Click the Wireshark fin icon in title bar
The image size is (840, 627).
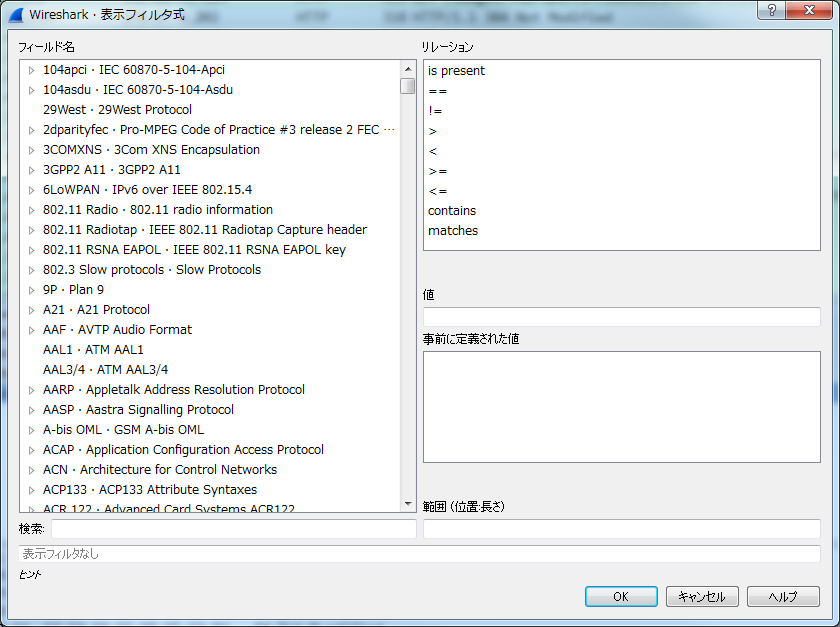point(16,14)
